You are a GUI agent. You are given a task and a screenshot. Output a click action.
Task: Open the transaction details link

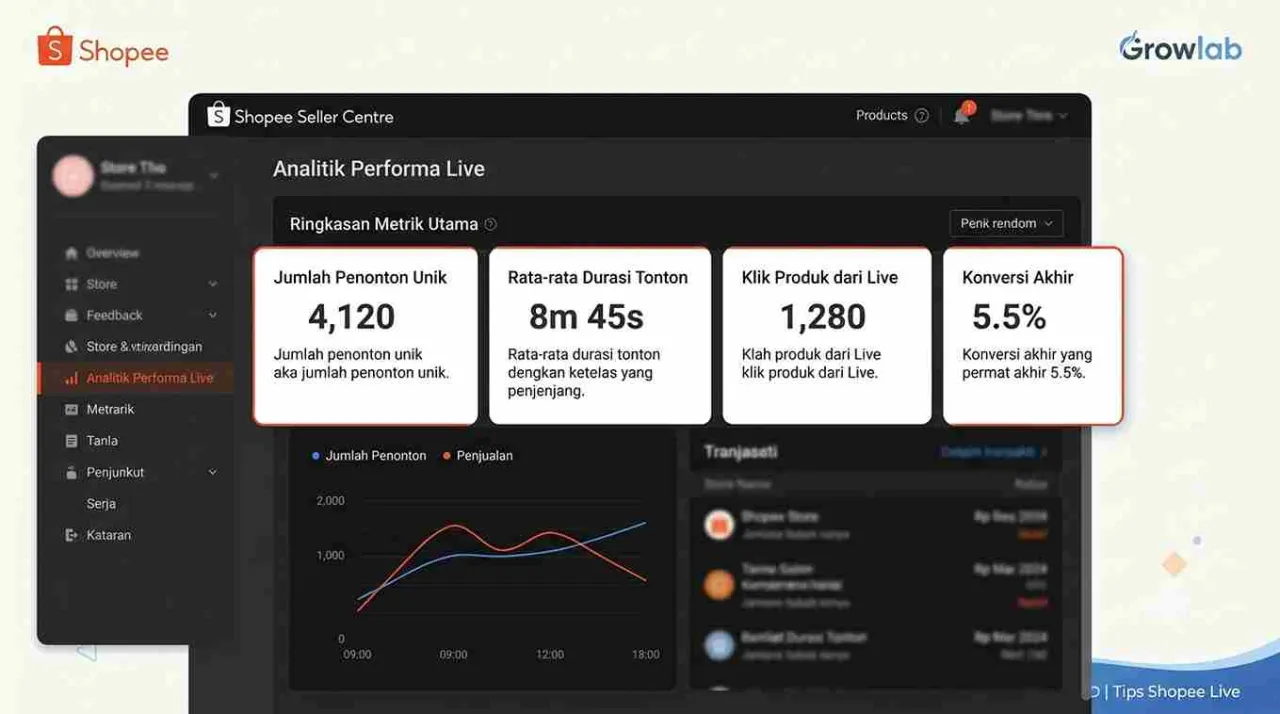(994, 452)
